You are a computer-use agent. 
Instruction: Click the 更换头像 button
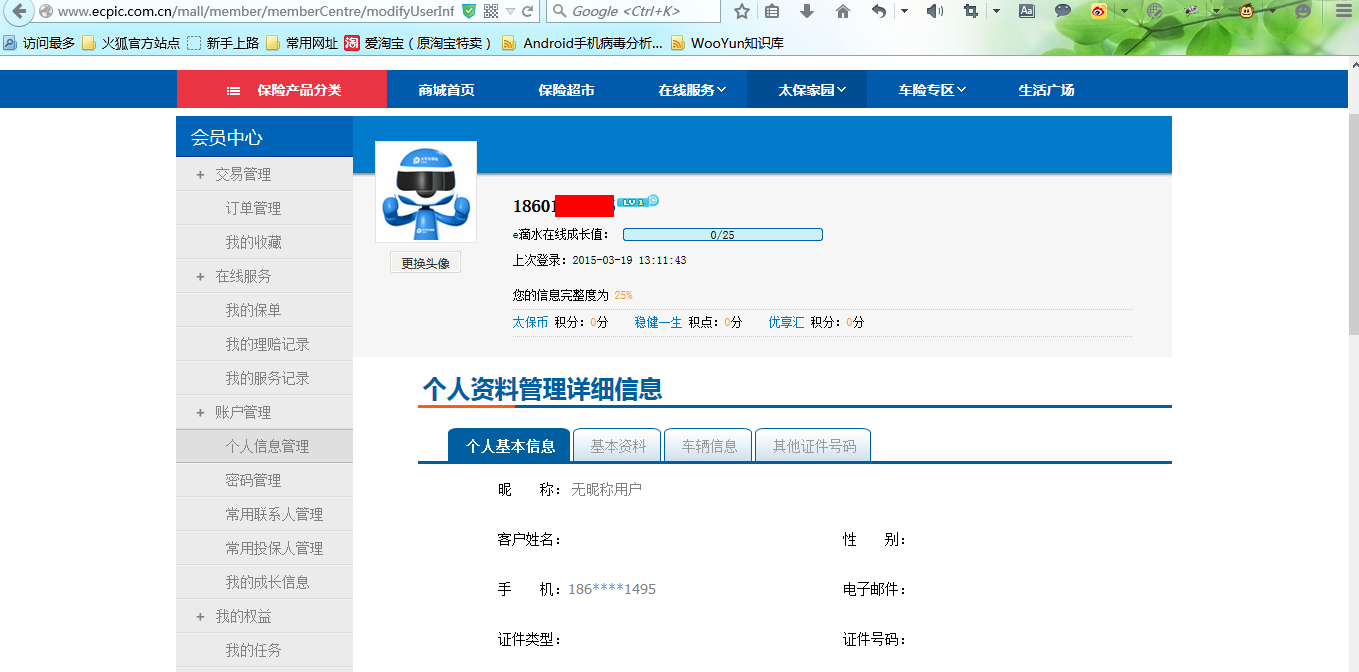click(425, 263)
